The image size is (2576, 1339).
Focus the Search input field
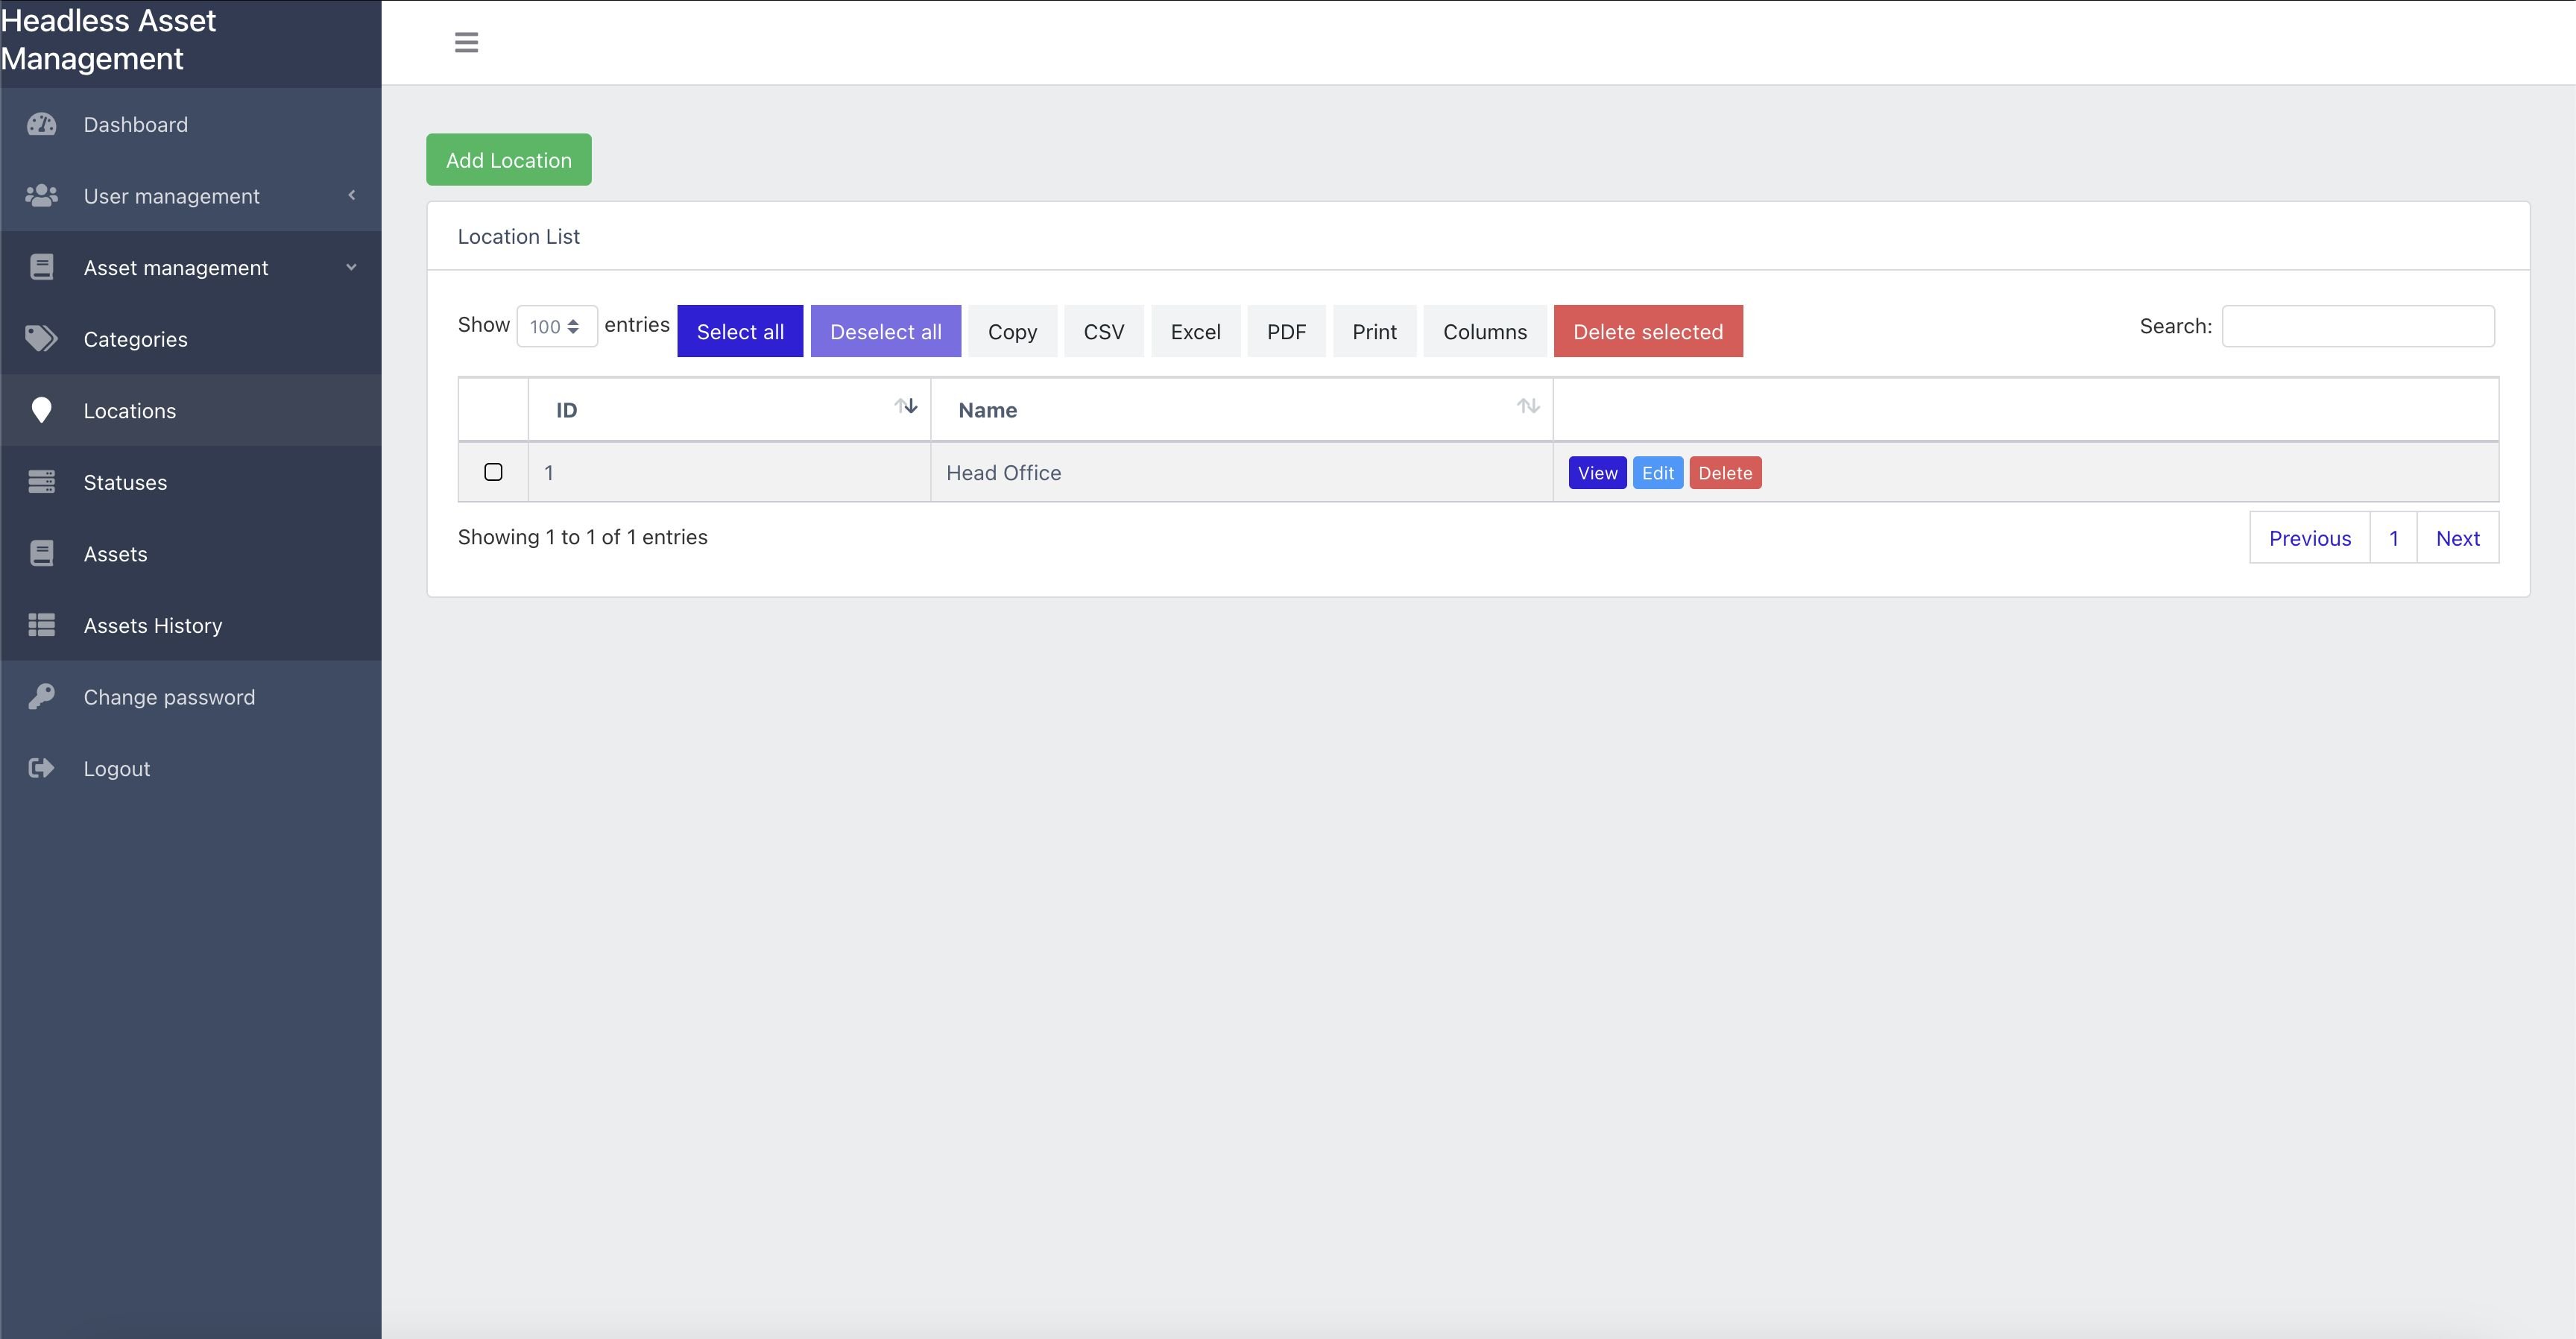click(2357, 326)
